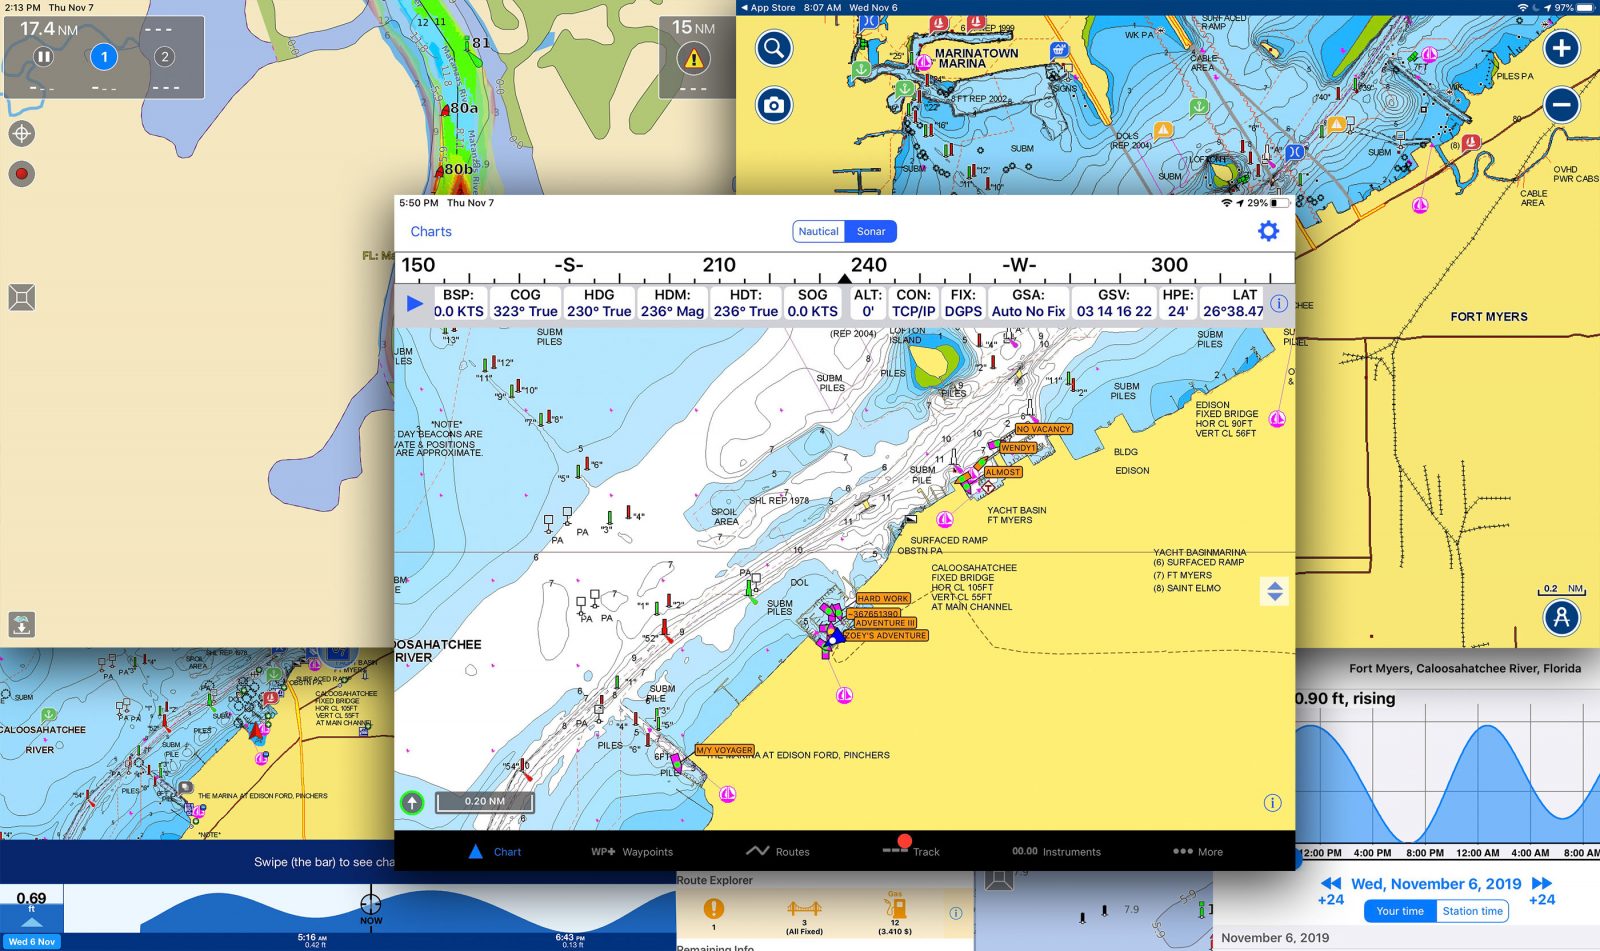Tap the FIX DGPS data cell
1600x951 pixels.
[963, 303]
